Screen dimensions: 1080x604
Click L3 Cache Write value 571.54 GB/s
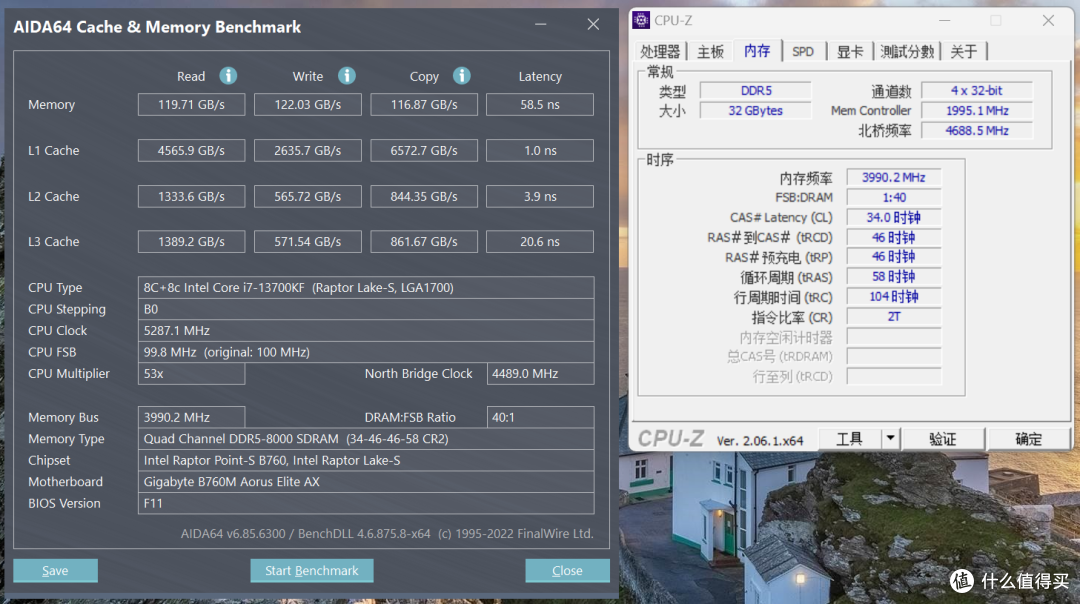pos(308,242)
